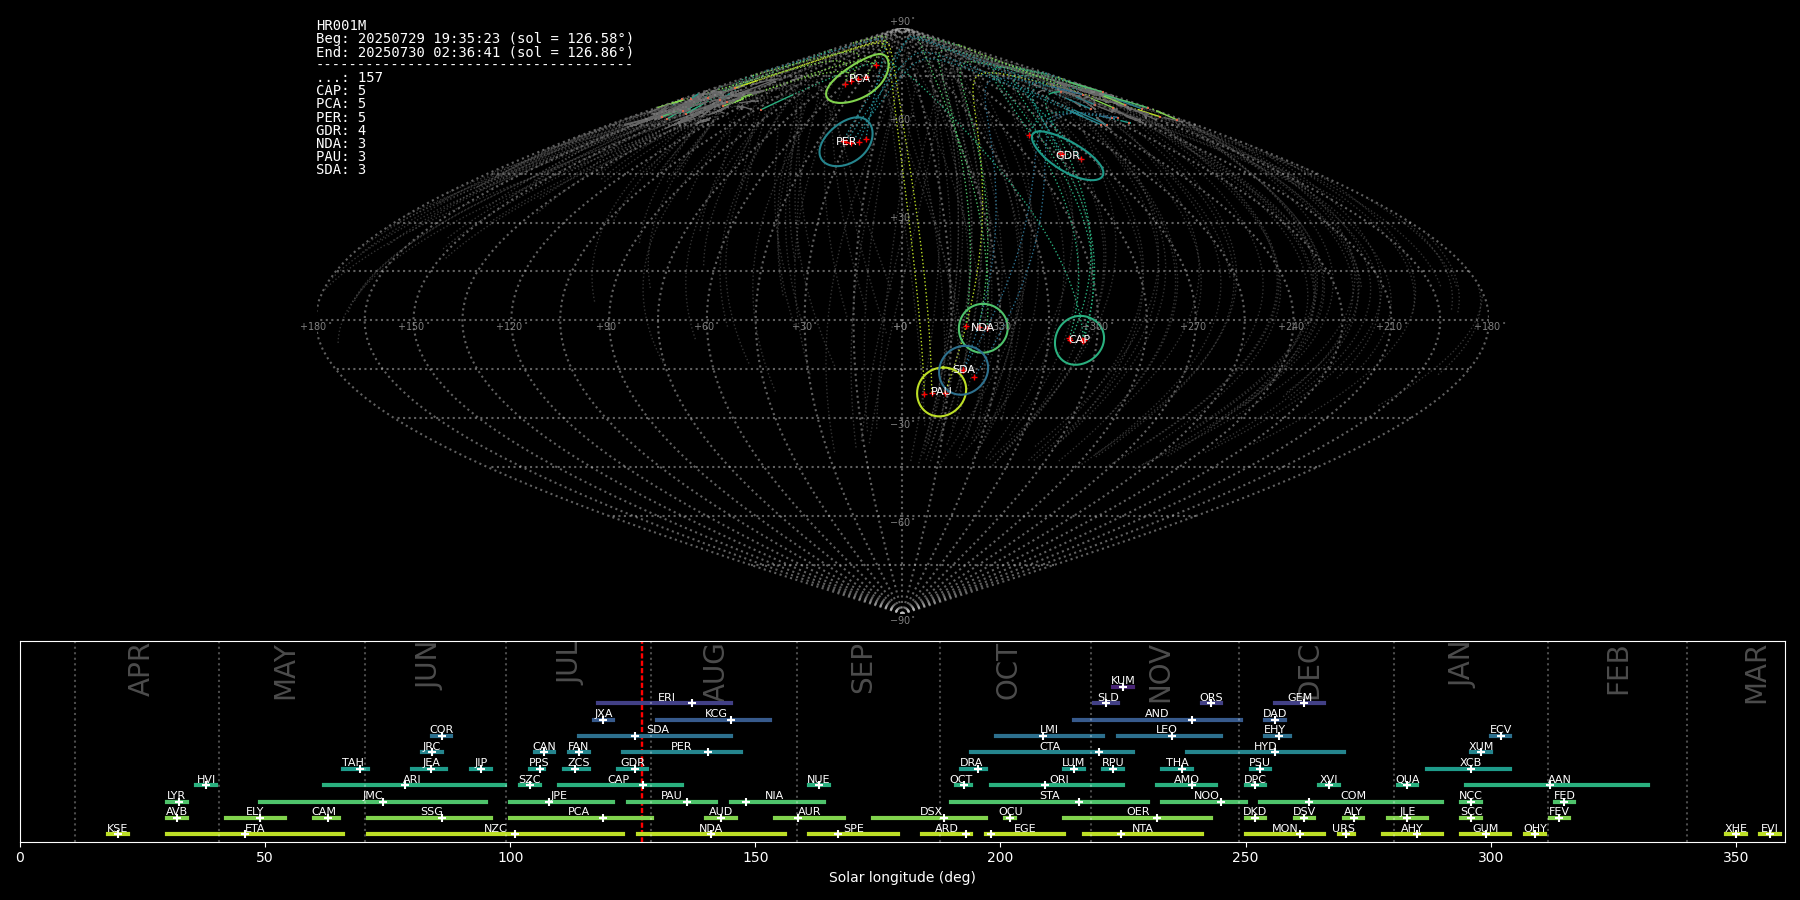Select the PER radiant label on the sky map
The width and height of the screenshot is (1800, 900).
click(x=846, y=142)
